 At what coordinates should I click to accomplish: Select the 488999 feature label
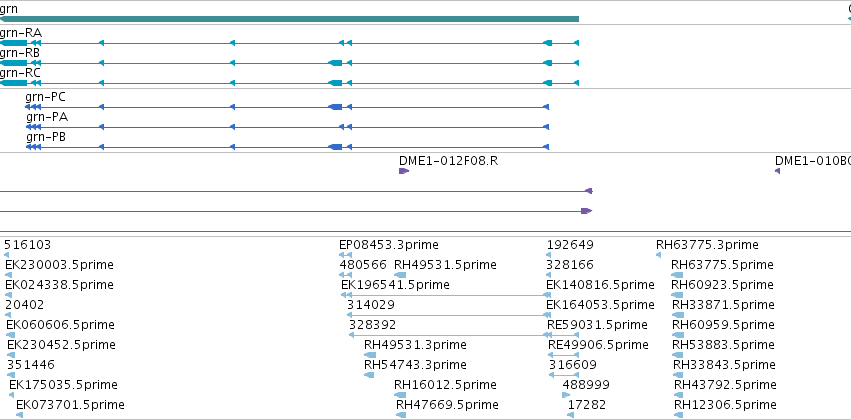586,385
